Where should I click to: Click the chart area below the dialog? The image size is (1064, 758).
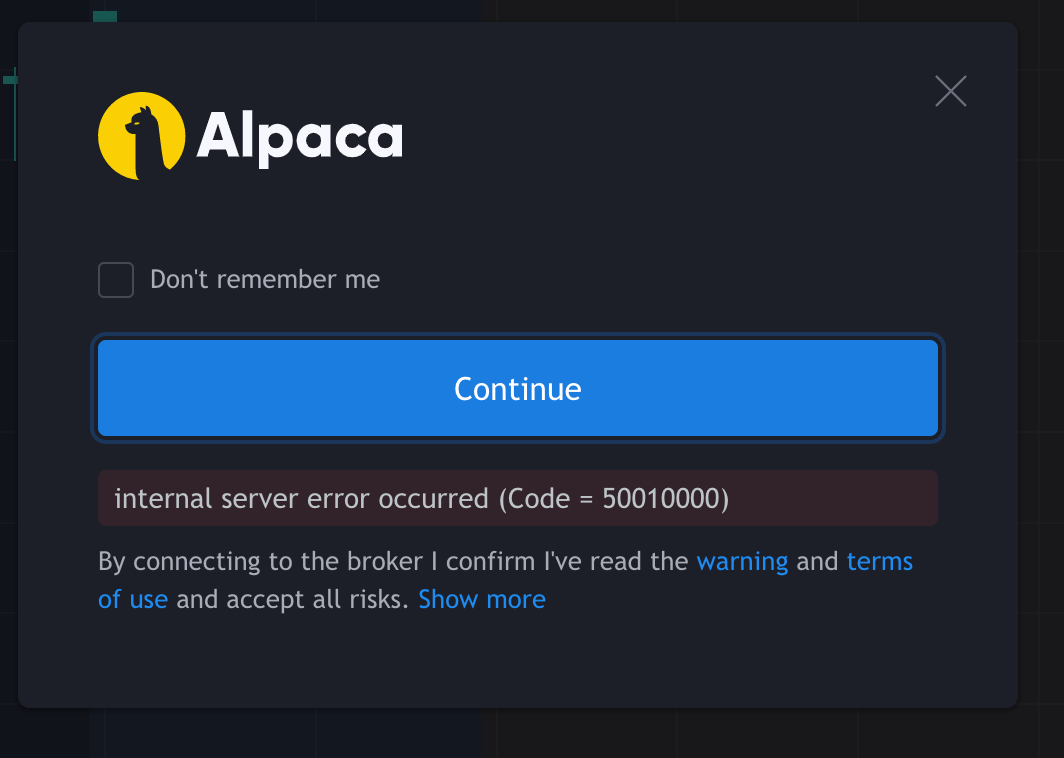tap(518, 734)
